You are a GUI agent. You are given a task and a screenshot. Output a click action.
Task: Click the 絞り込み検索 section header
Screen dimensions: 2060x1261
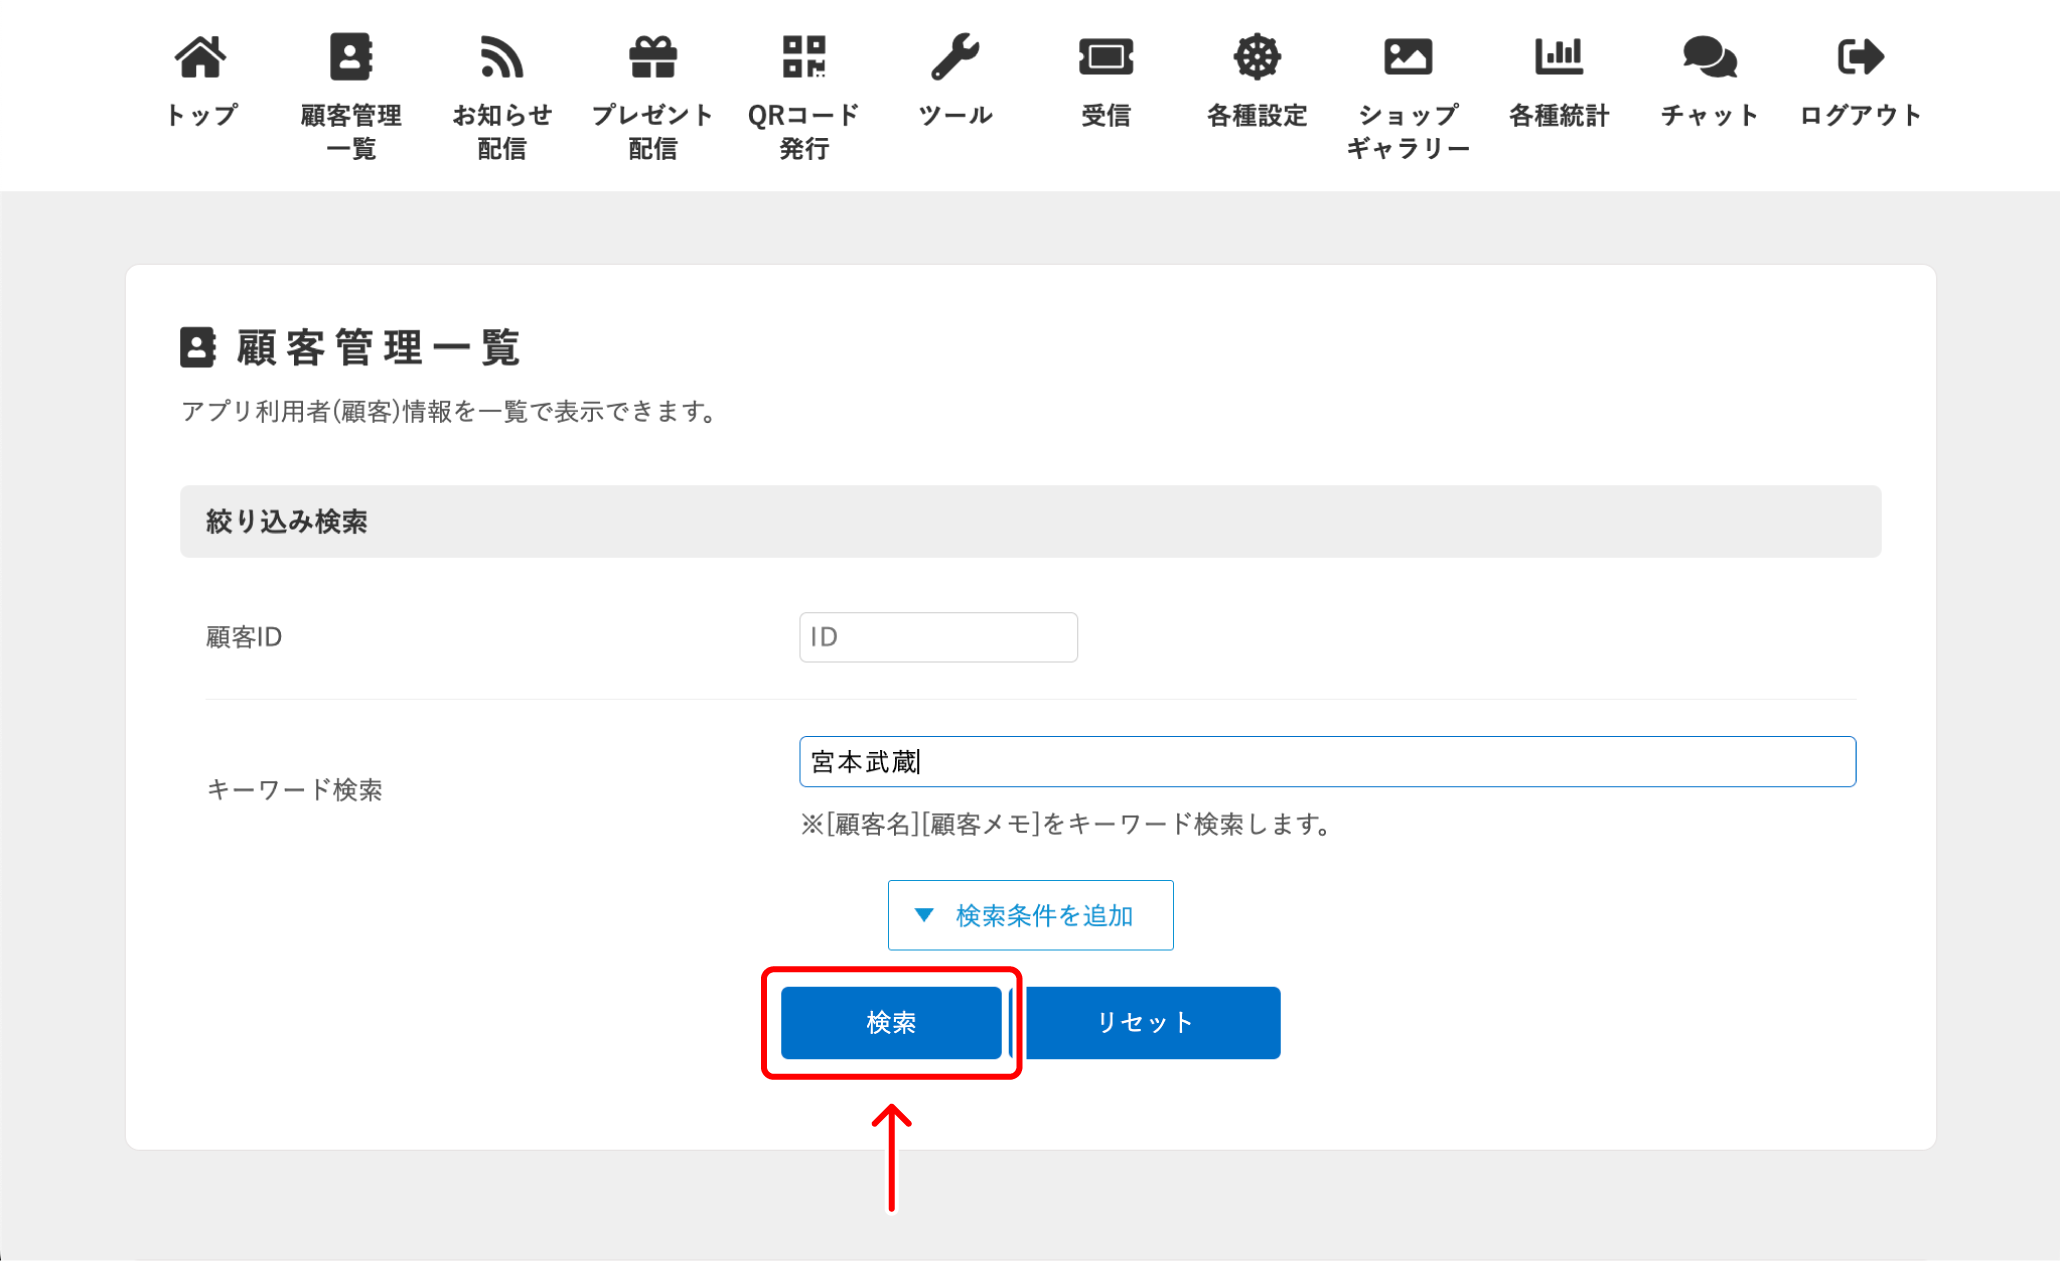(x=1030, y=521)
